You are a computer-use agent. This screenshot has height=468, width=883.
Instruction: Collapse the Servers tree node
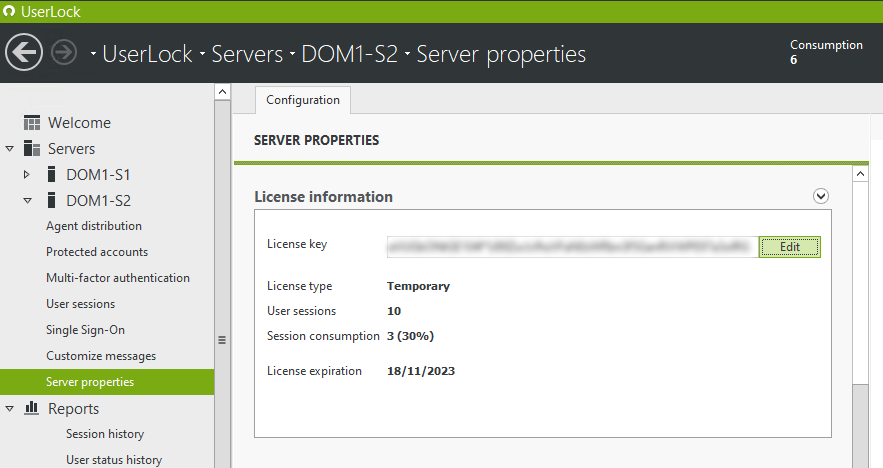point(10,149)
